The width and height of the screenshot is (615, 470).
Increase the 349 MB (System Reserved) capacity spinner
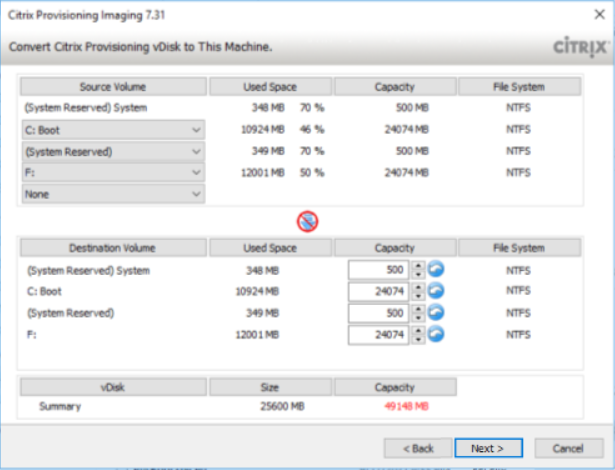(418, 308)
